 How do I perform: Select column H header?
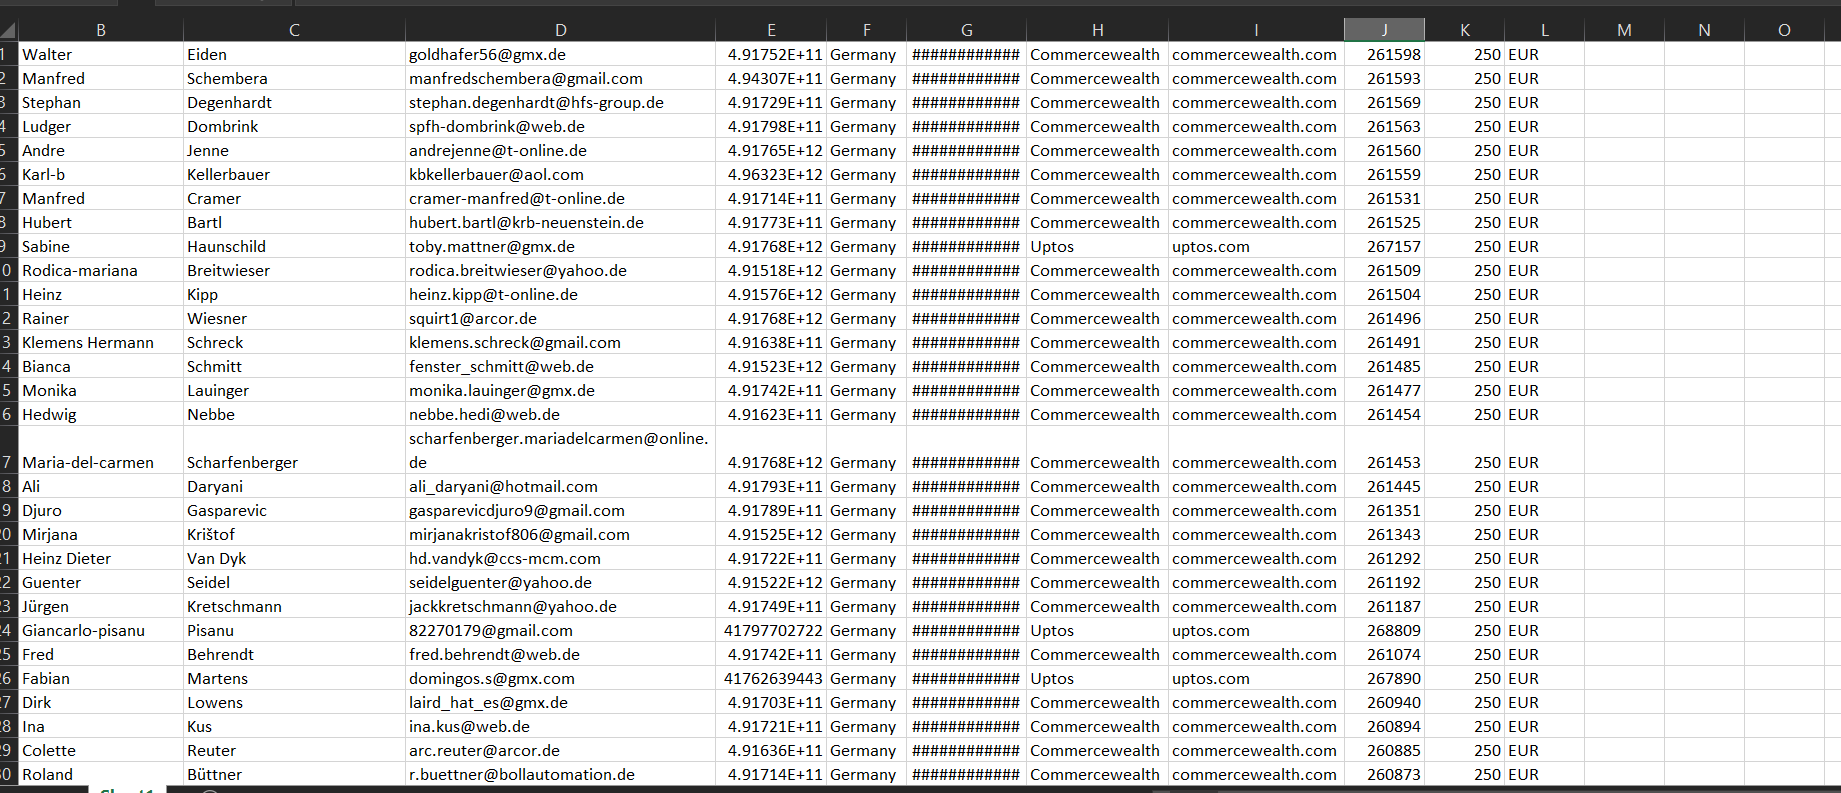(x=1097, y=30)
